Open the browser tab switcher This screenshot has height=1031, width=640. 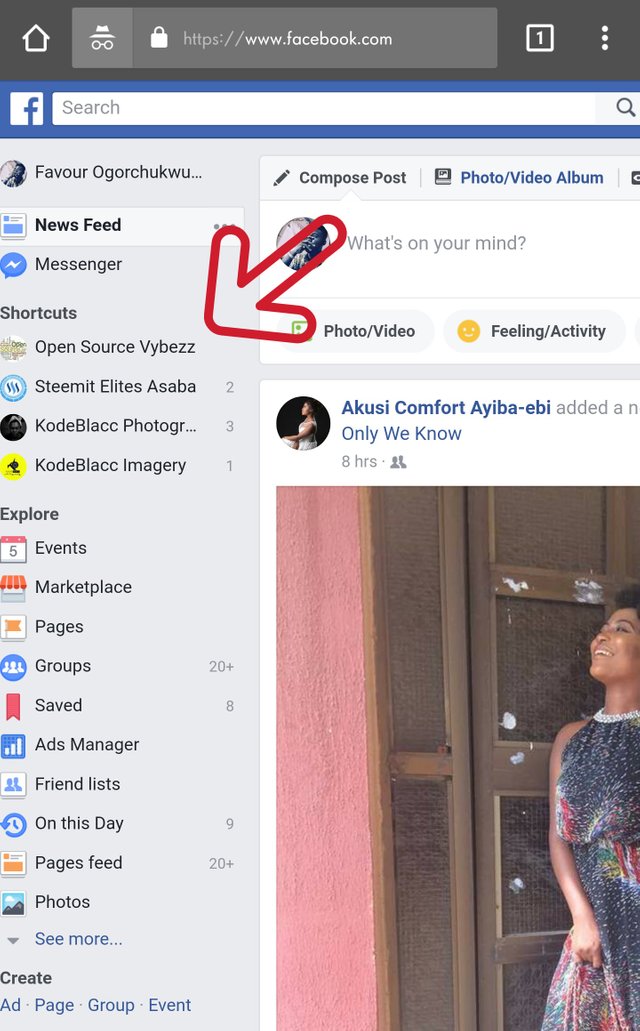[539, 39]
